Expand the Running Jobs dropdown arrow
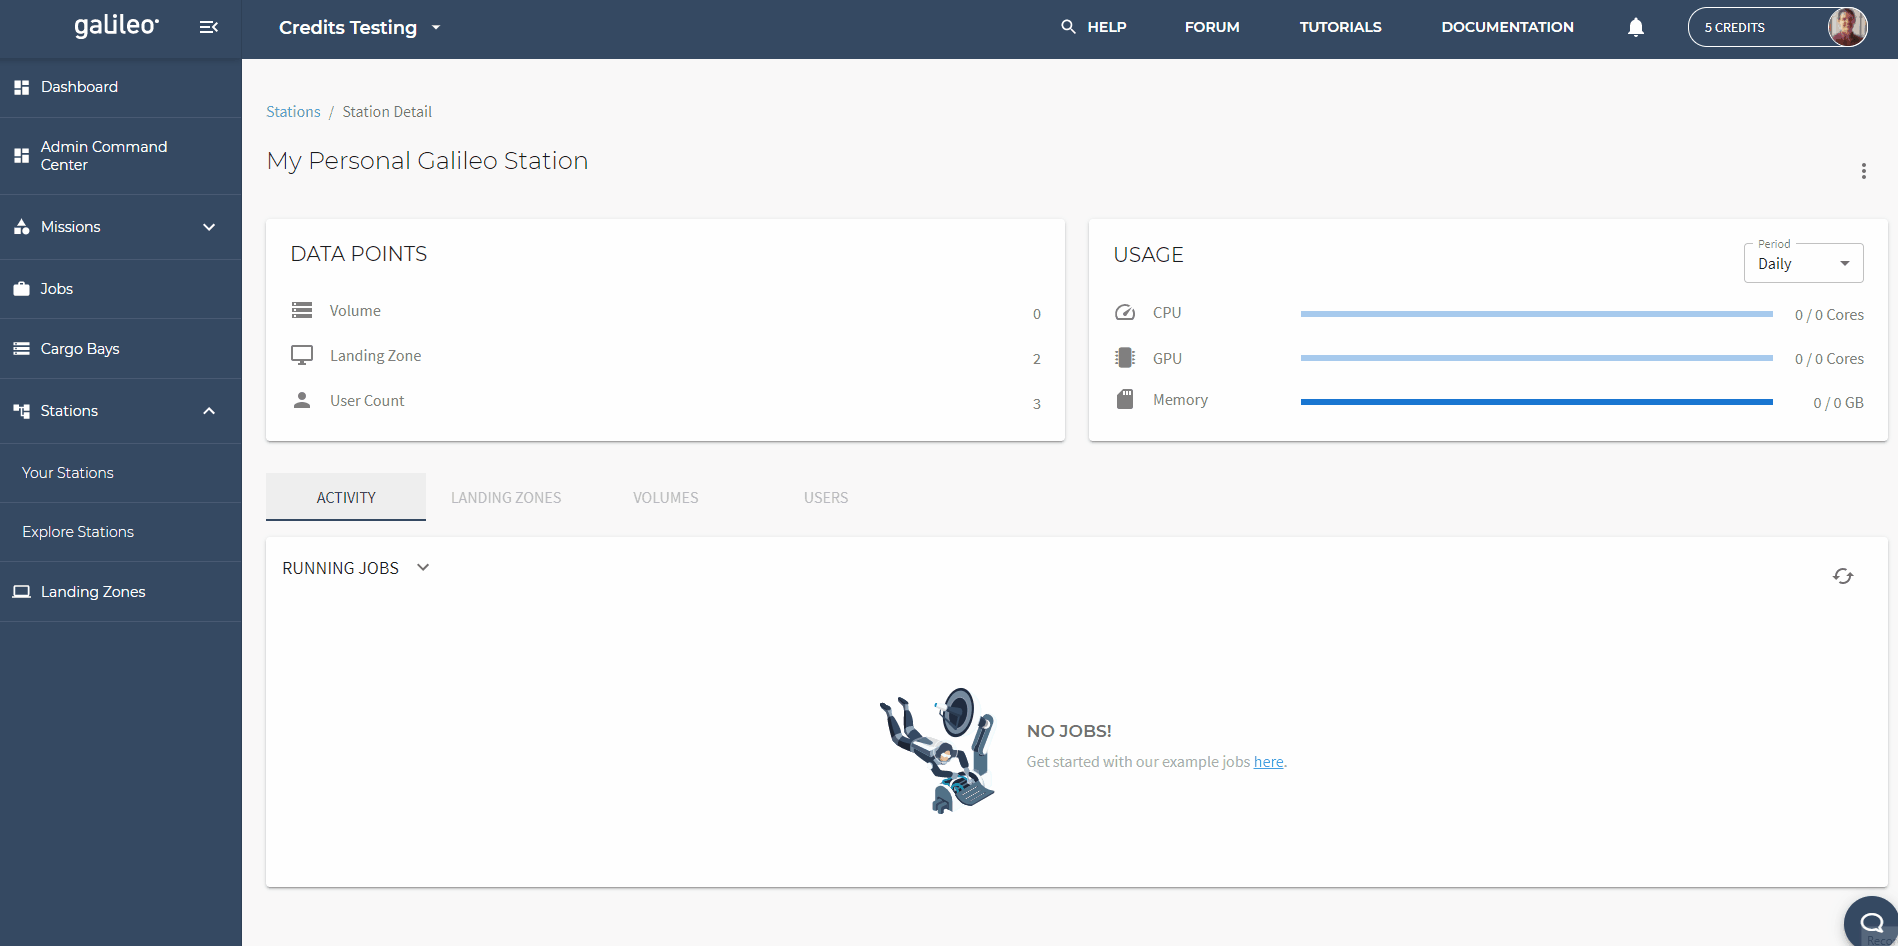Image resolution: width=1898 pixels, height=946 pixels. (423, 567)
